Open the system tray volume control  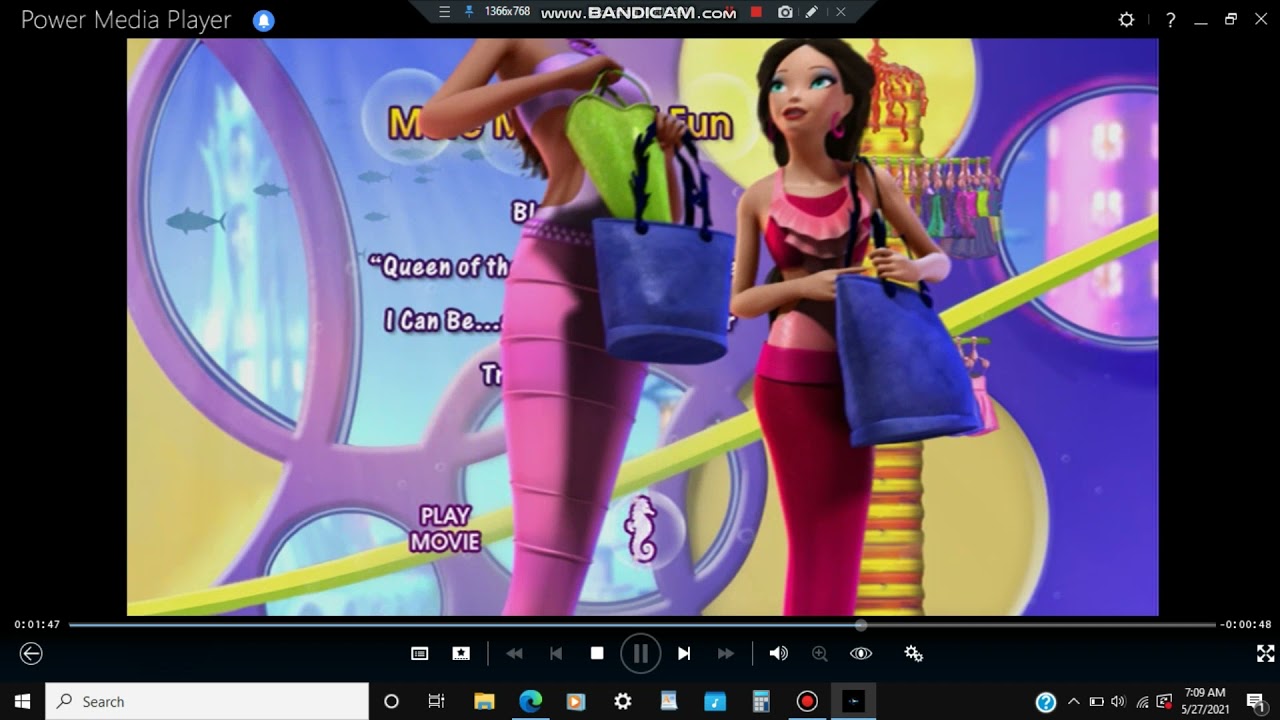pyautogui.click(x=1118, y=702)
